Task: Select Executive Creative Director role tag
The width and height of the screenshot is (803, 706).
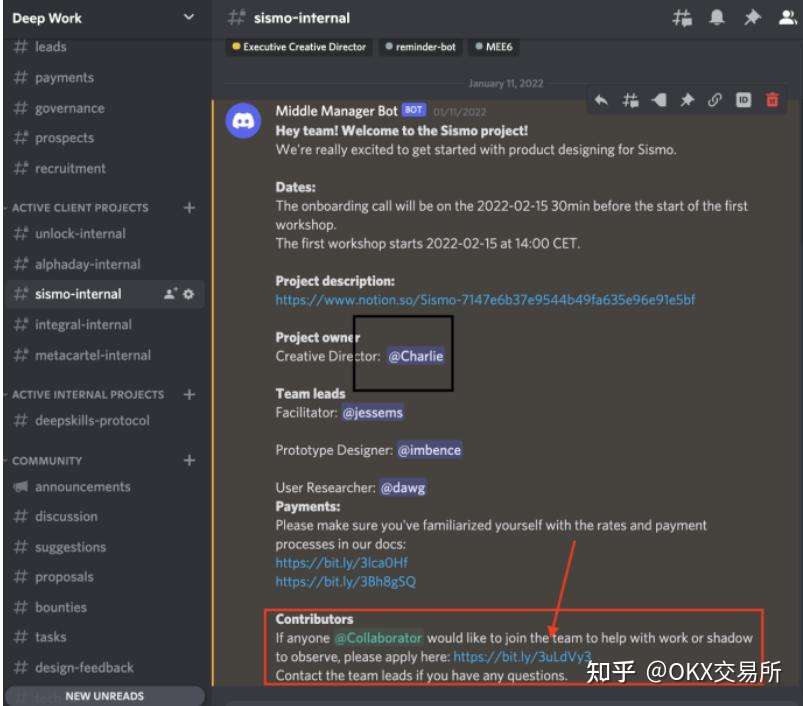Action: 299,47
